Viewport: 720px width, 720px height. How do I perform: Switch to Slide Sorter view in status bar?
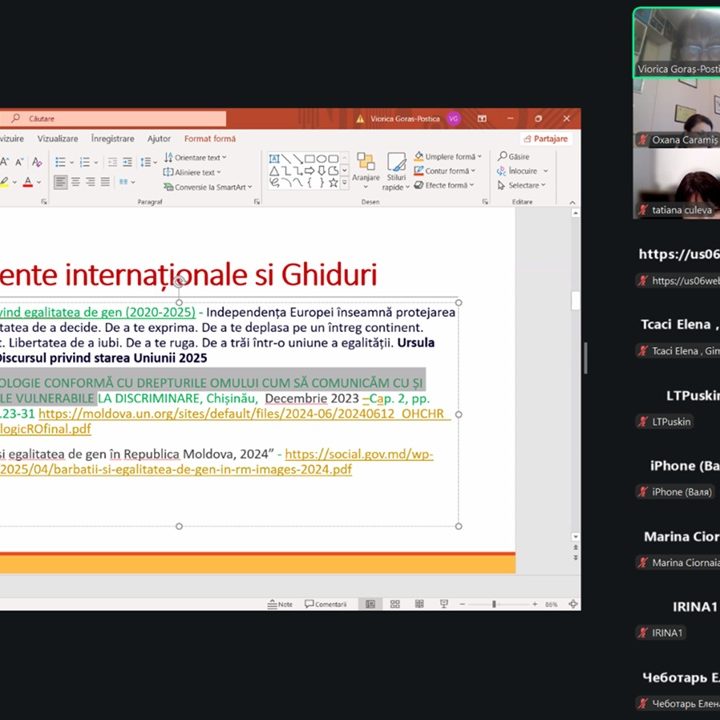coord(394,604)
